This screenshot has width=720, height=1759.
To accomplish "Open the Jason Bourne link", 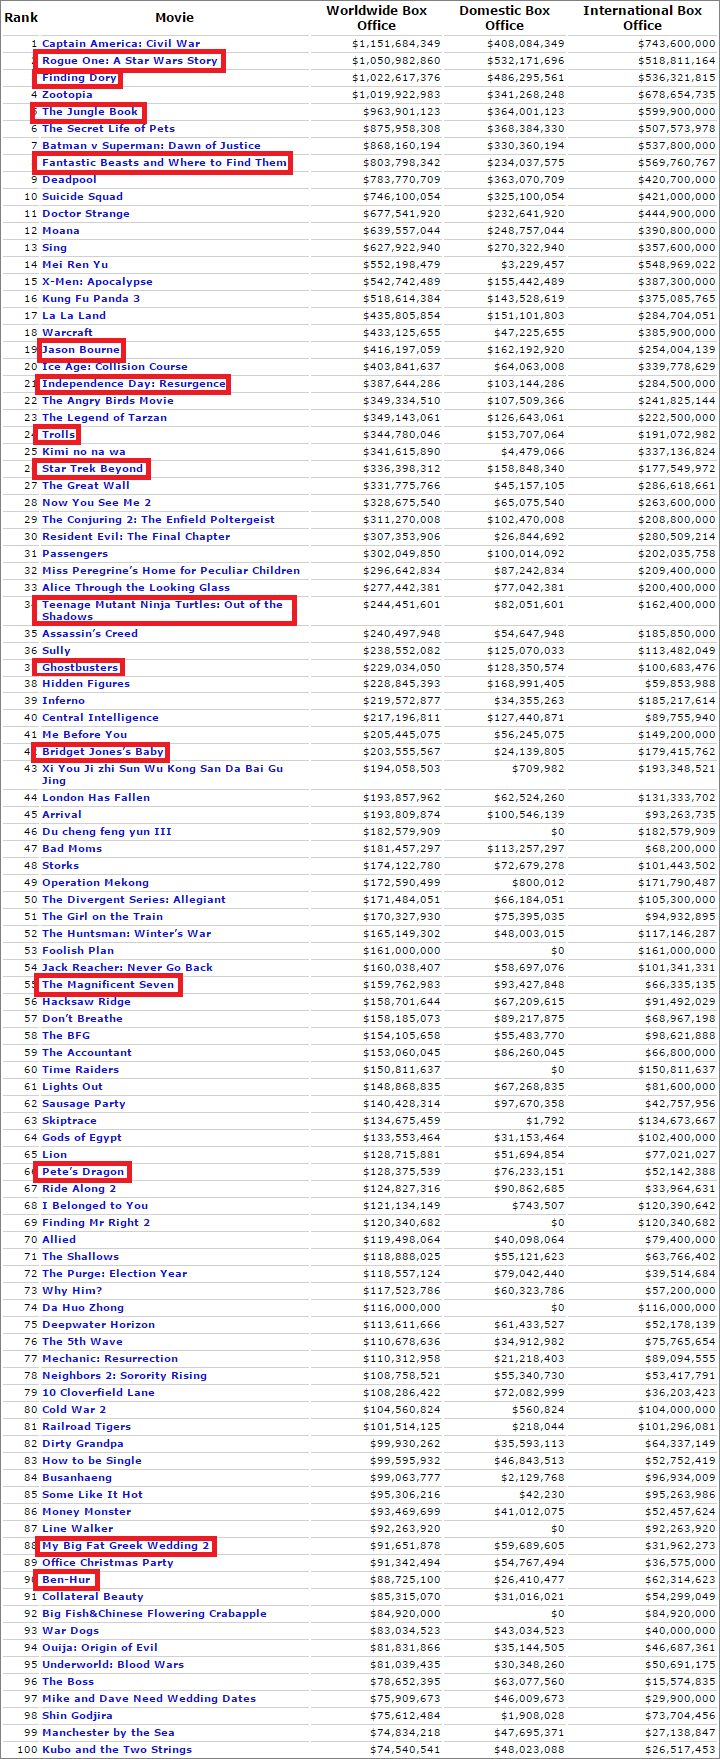I will click(x=81, y=350).
